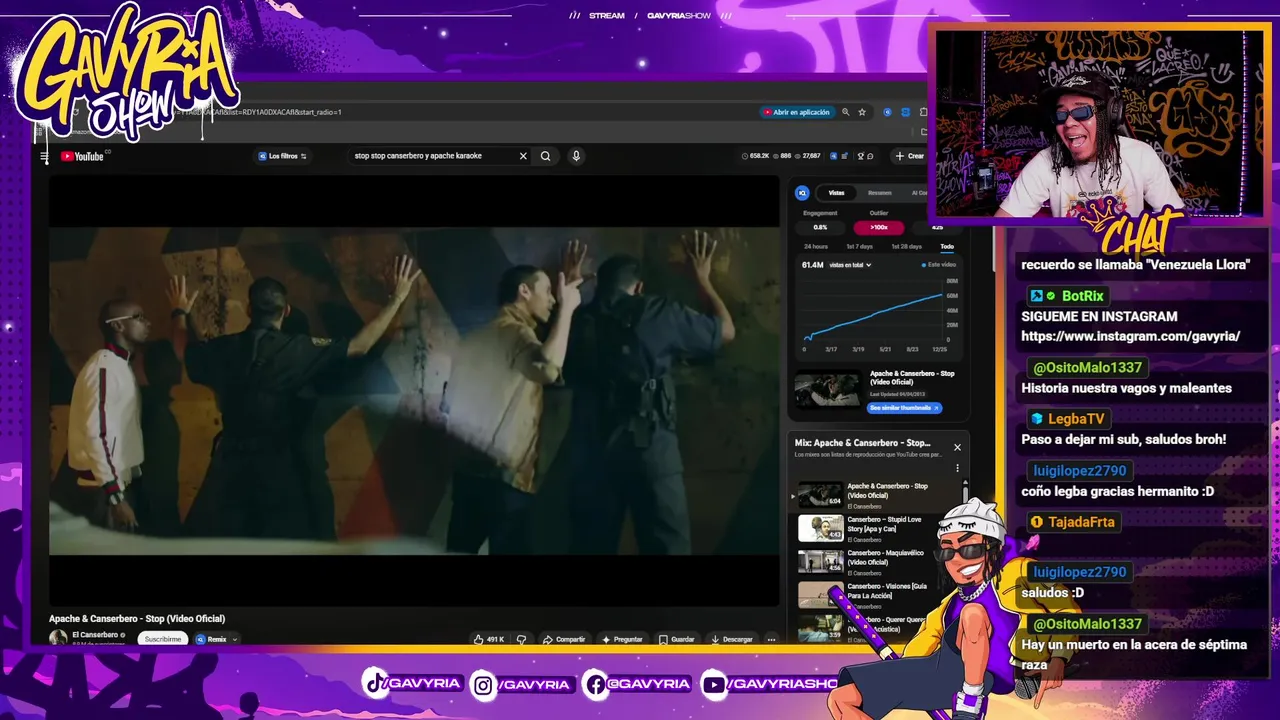
Task: Open the vidIQ round logo icon
Action: [x=802, y=192]
